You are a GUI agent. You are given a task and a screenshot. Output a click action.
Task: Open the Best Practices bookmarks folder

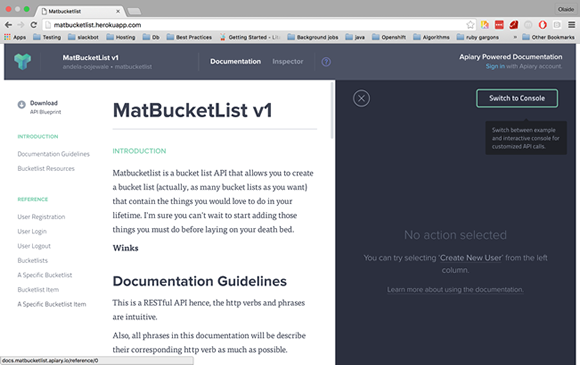pyautogui.click(x=189, y=37)
